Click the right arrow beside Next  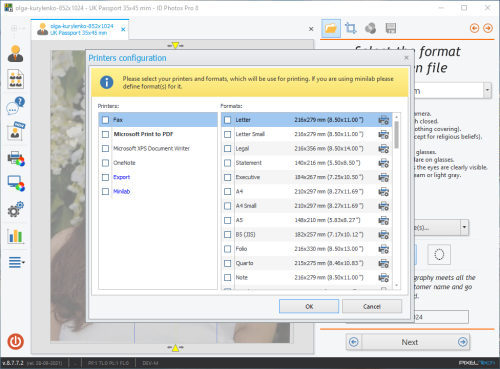point(463,342)
